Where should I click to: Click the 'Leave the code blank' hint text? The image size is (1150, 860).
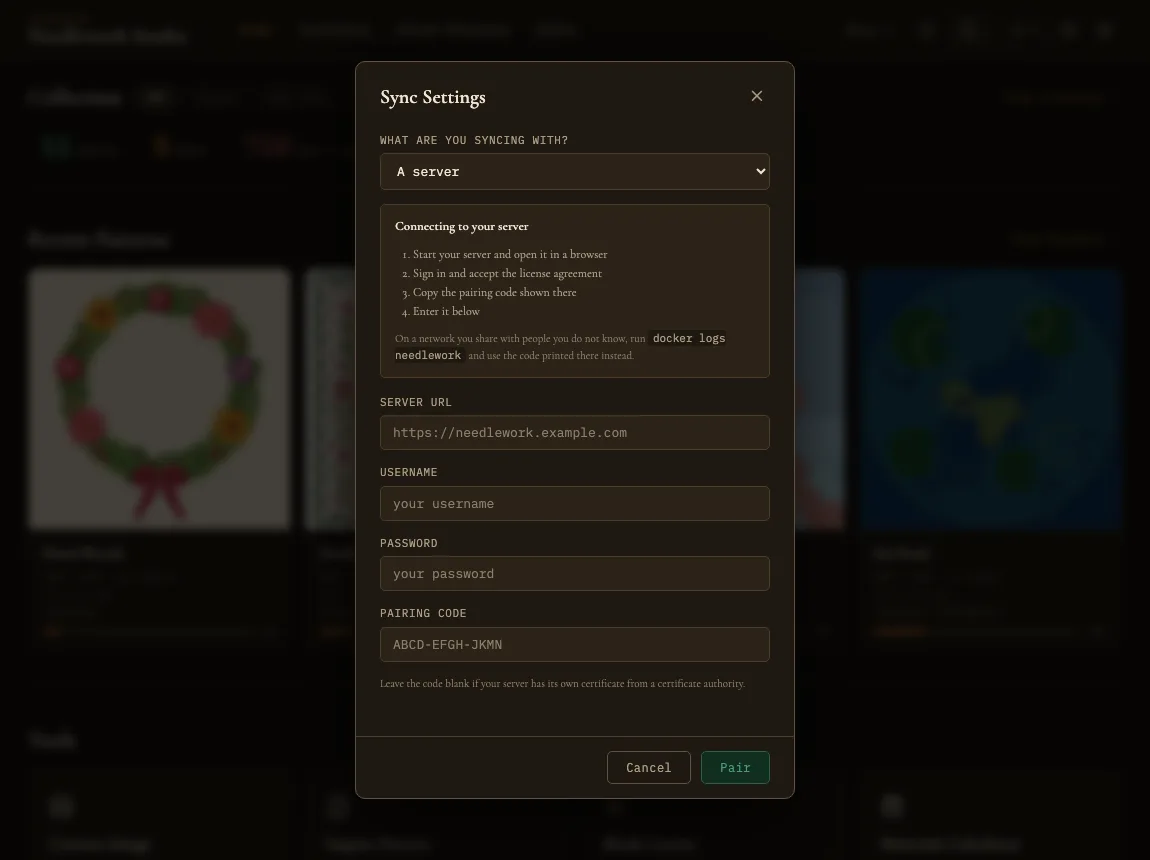(x=563, y=683)
